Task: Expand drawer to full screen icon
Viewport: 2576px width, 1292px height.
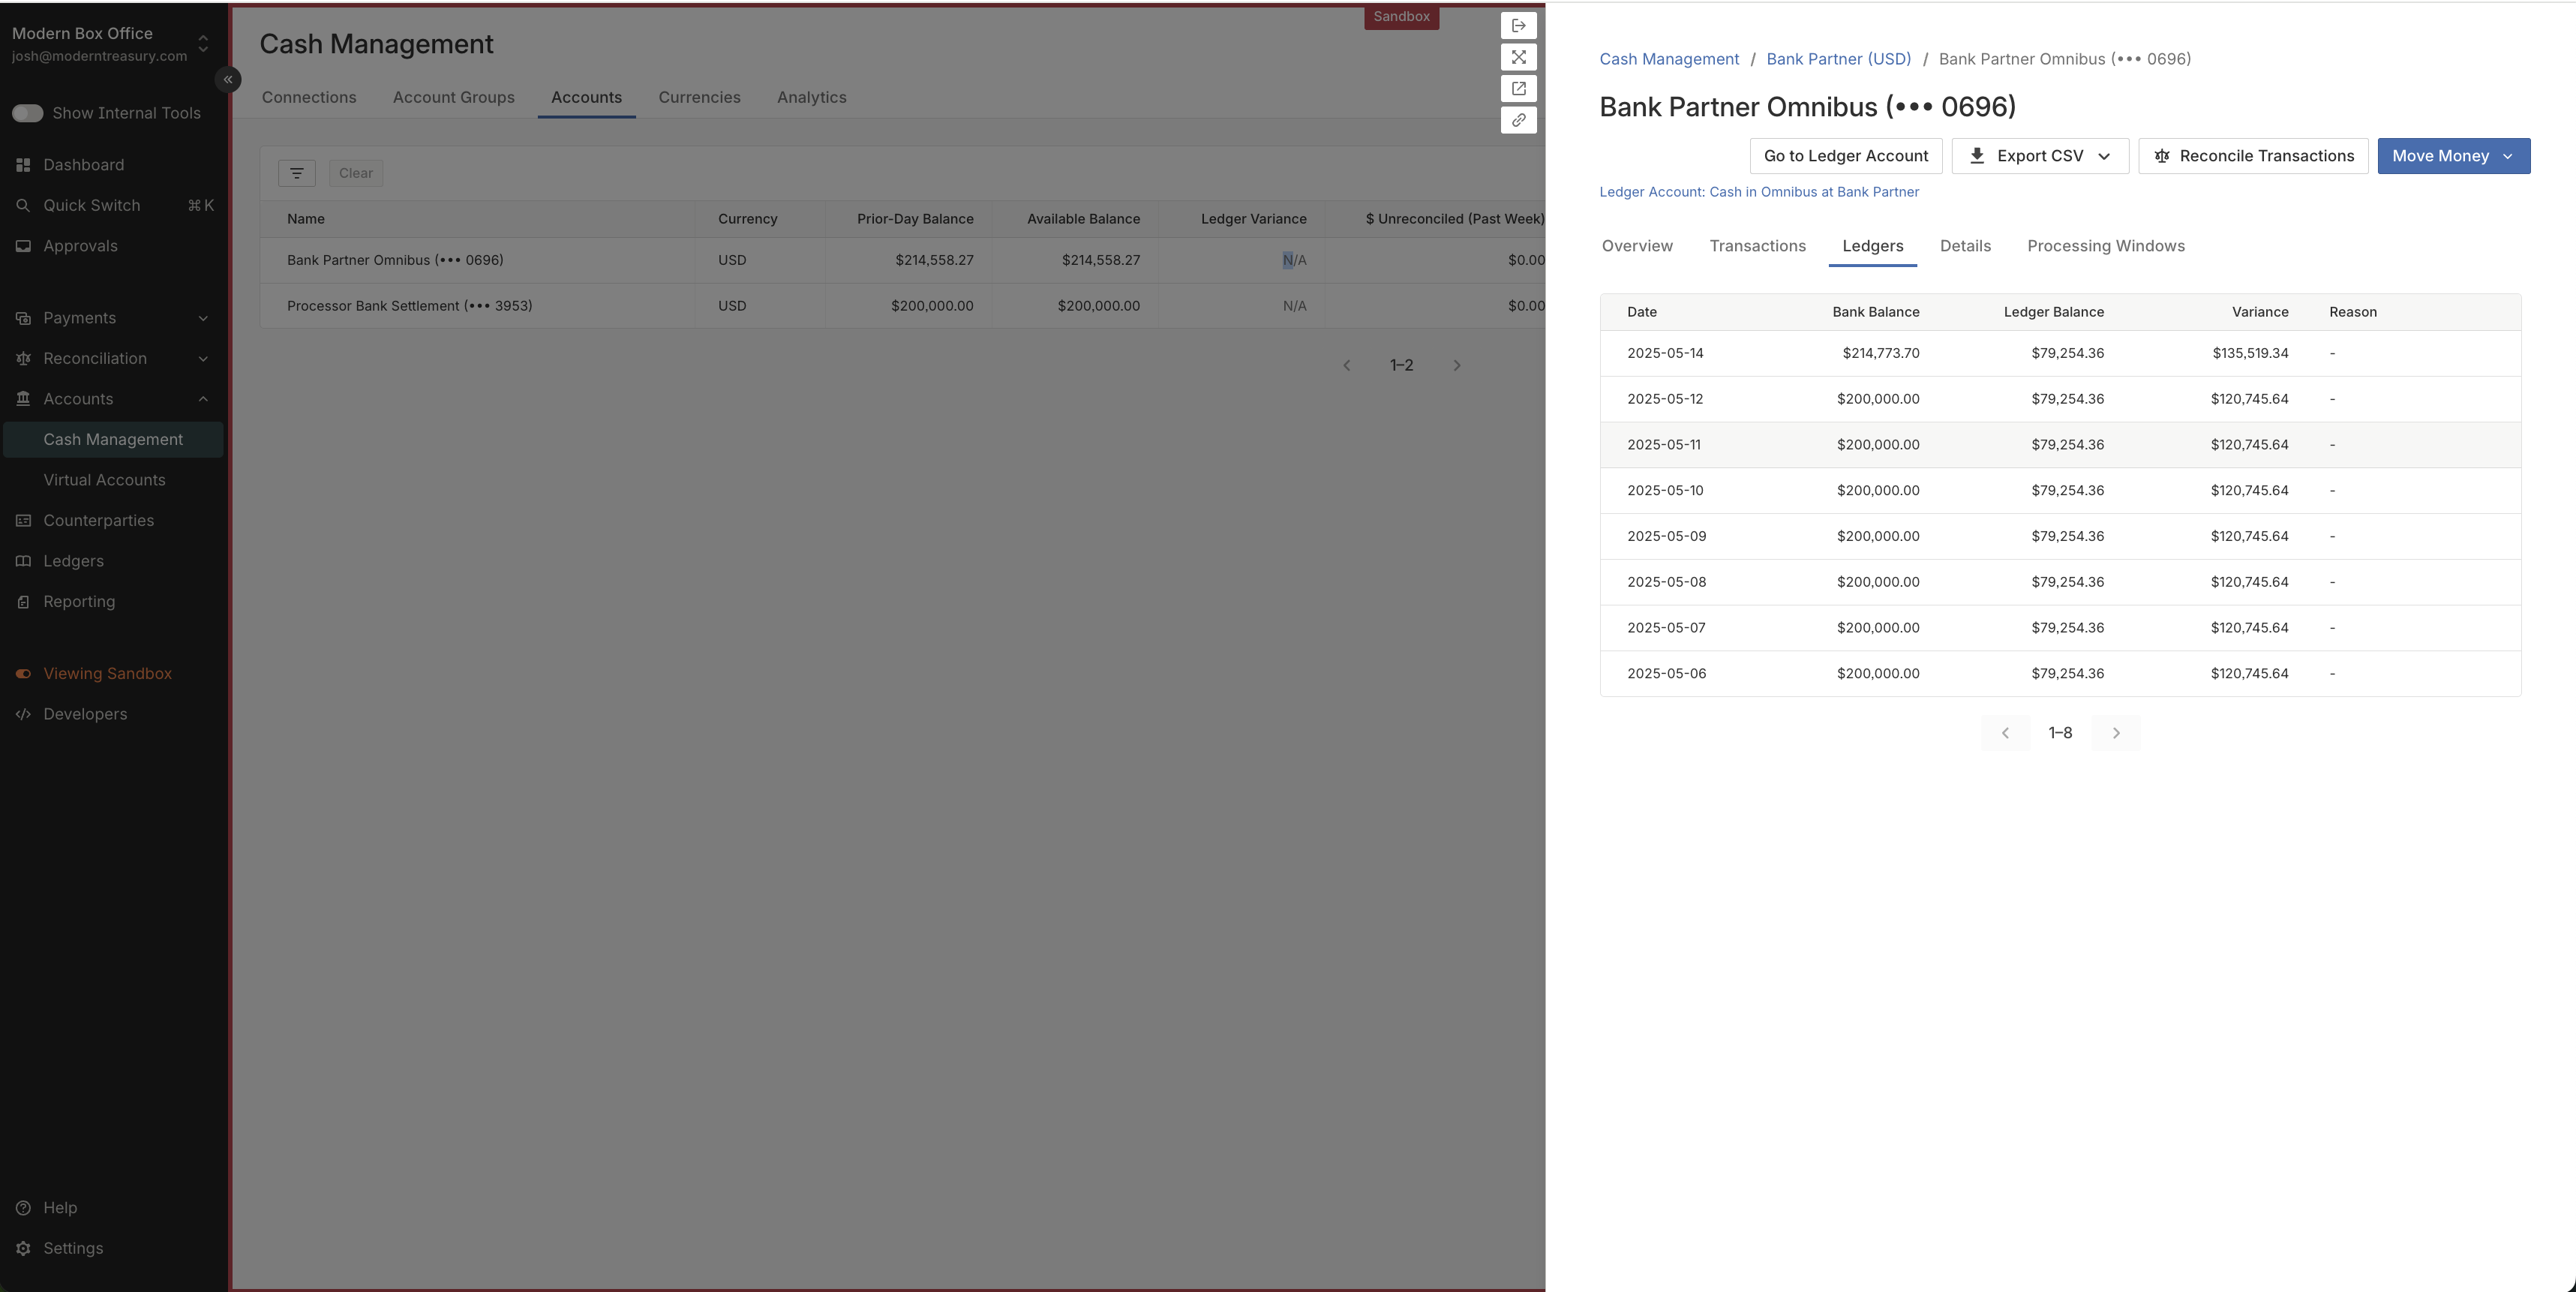Action: pyautogui.click(x=1518, y=57)
